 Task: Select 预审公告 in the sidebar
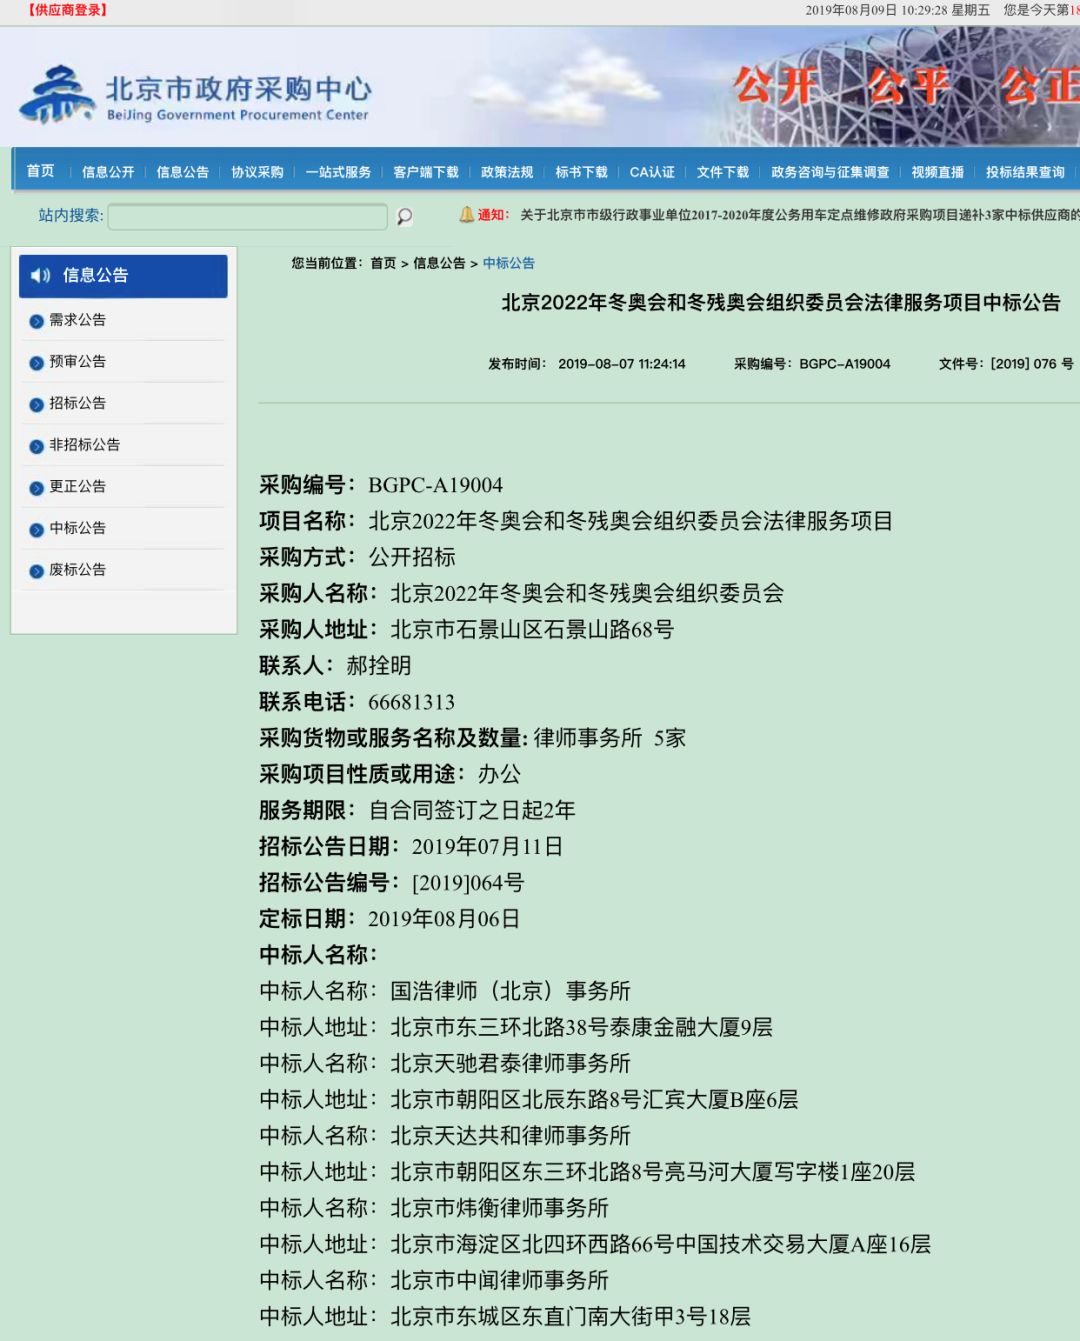tap(77, 361)
